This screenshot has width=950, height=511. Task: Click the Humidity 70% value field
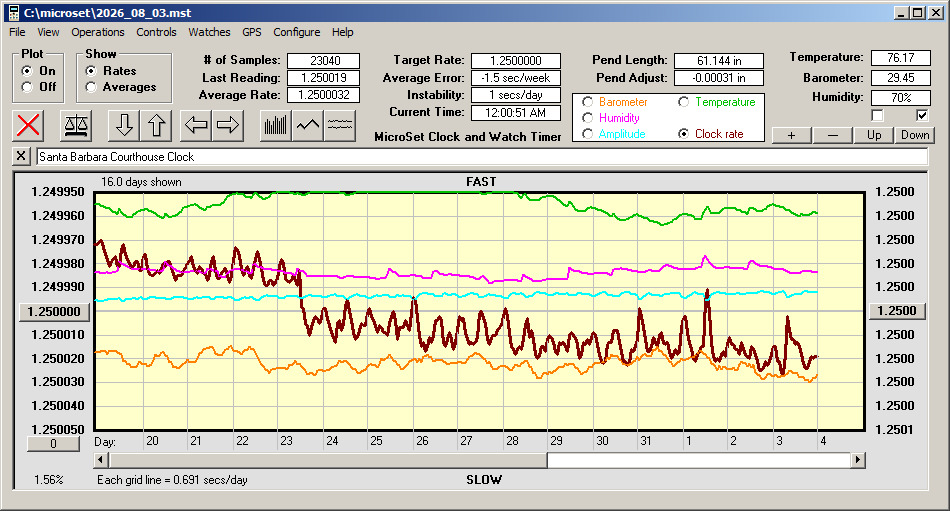tap(900, 97)
